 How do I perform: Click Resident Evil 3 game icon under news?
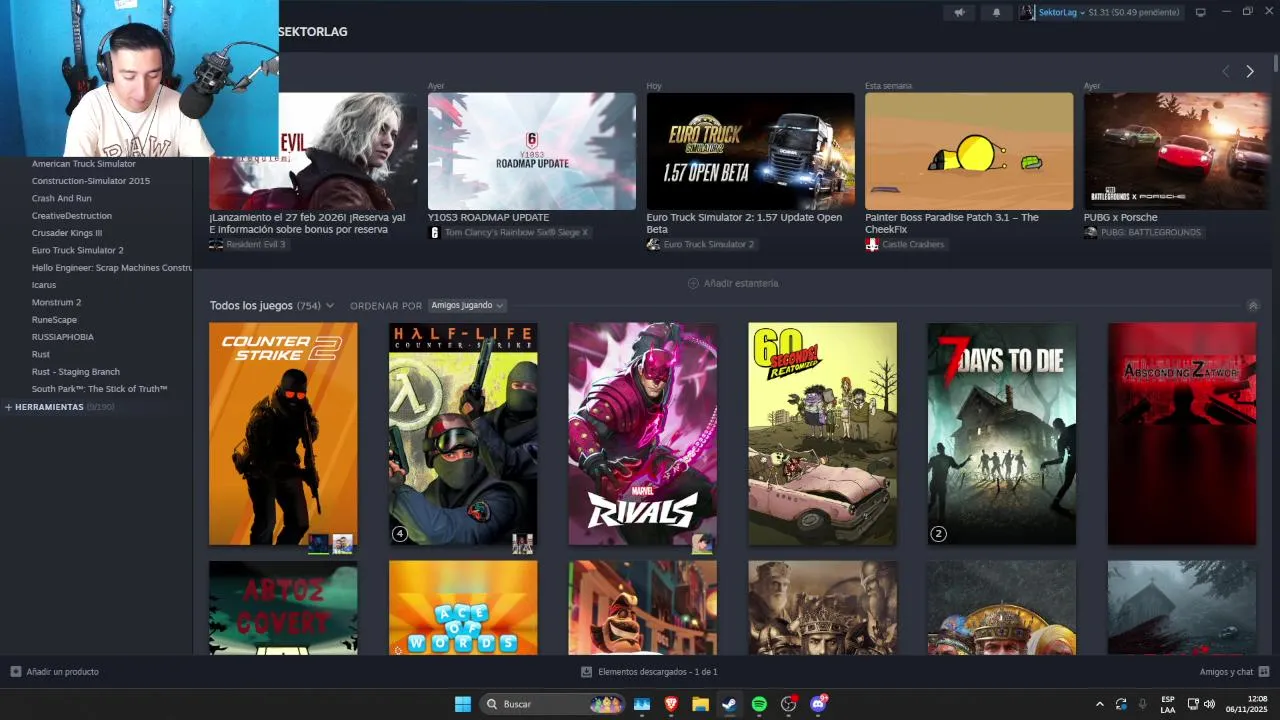(x=216, y=244)
